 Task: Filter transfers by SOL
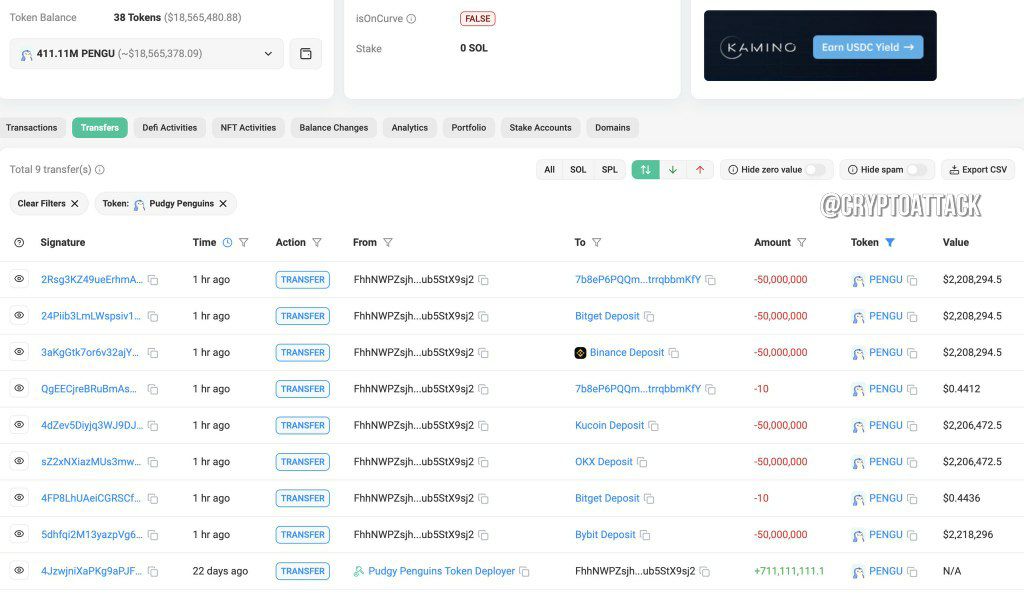click(578, 170)
